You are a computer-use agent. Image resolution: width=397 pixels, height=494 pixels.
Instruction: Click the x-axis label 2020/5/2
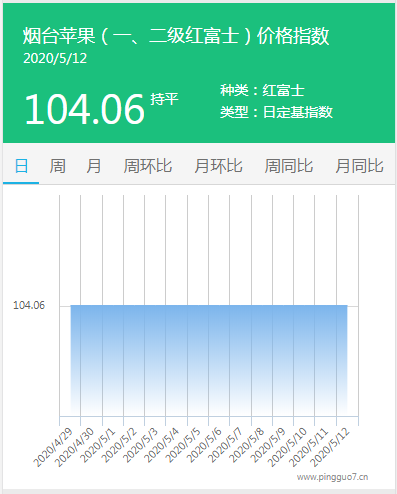(120, 445)
